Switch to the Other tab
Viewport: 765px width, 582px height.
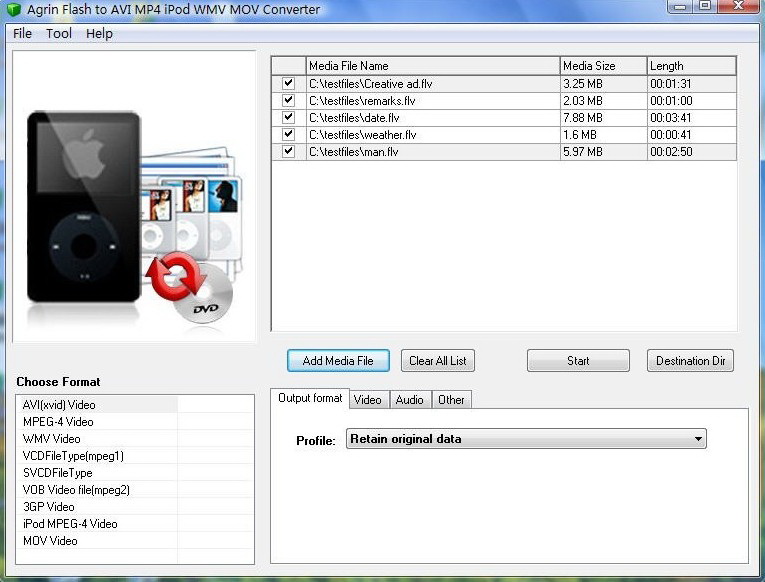pos(451,400)
